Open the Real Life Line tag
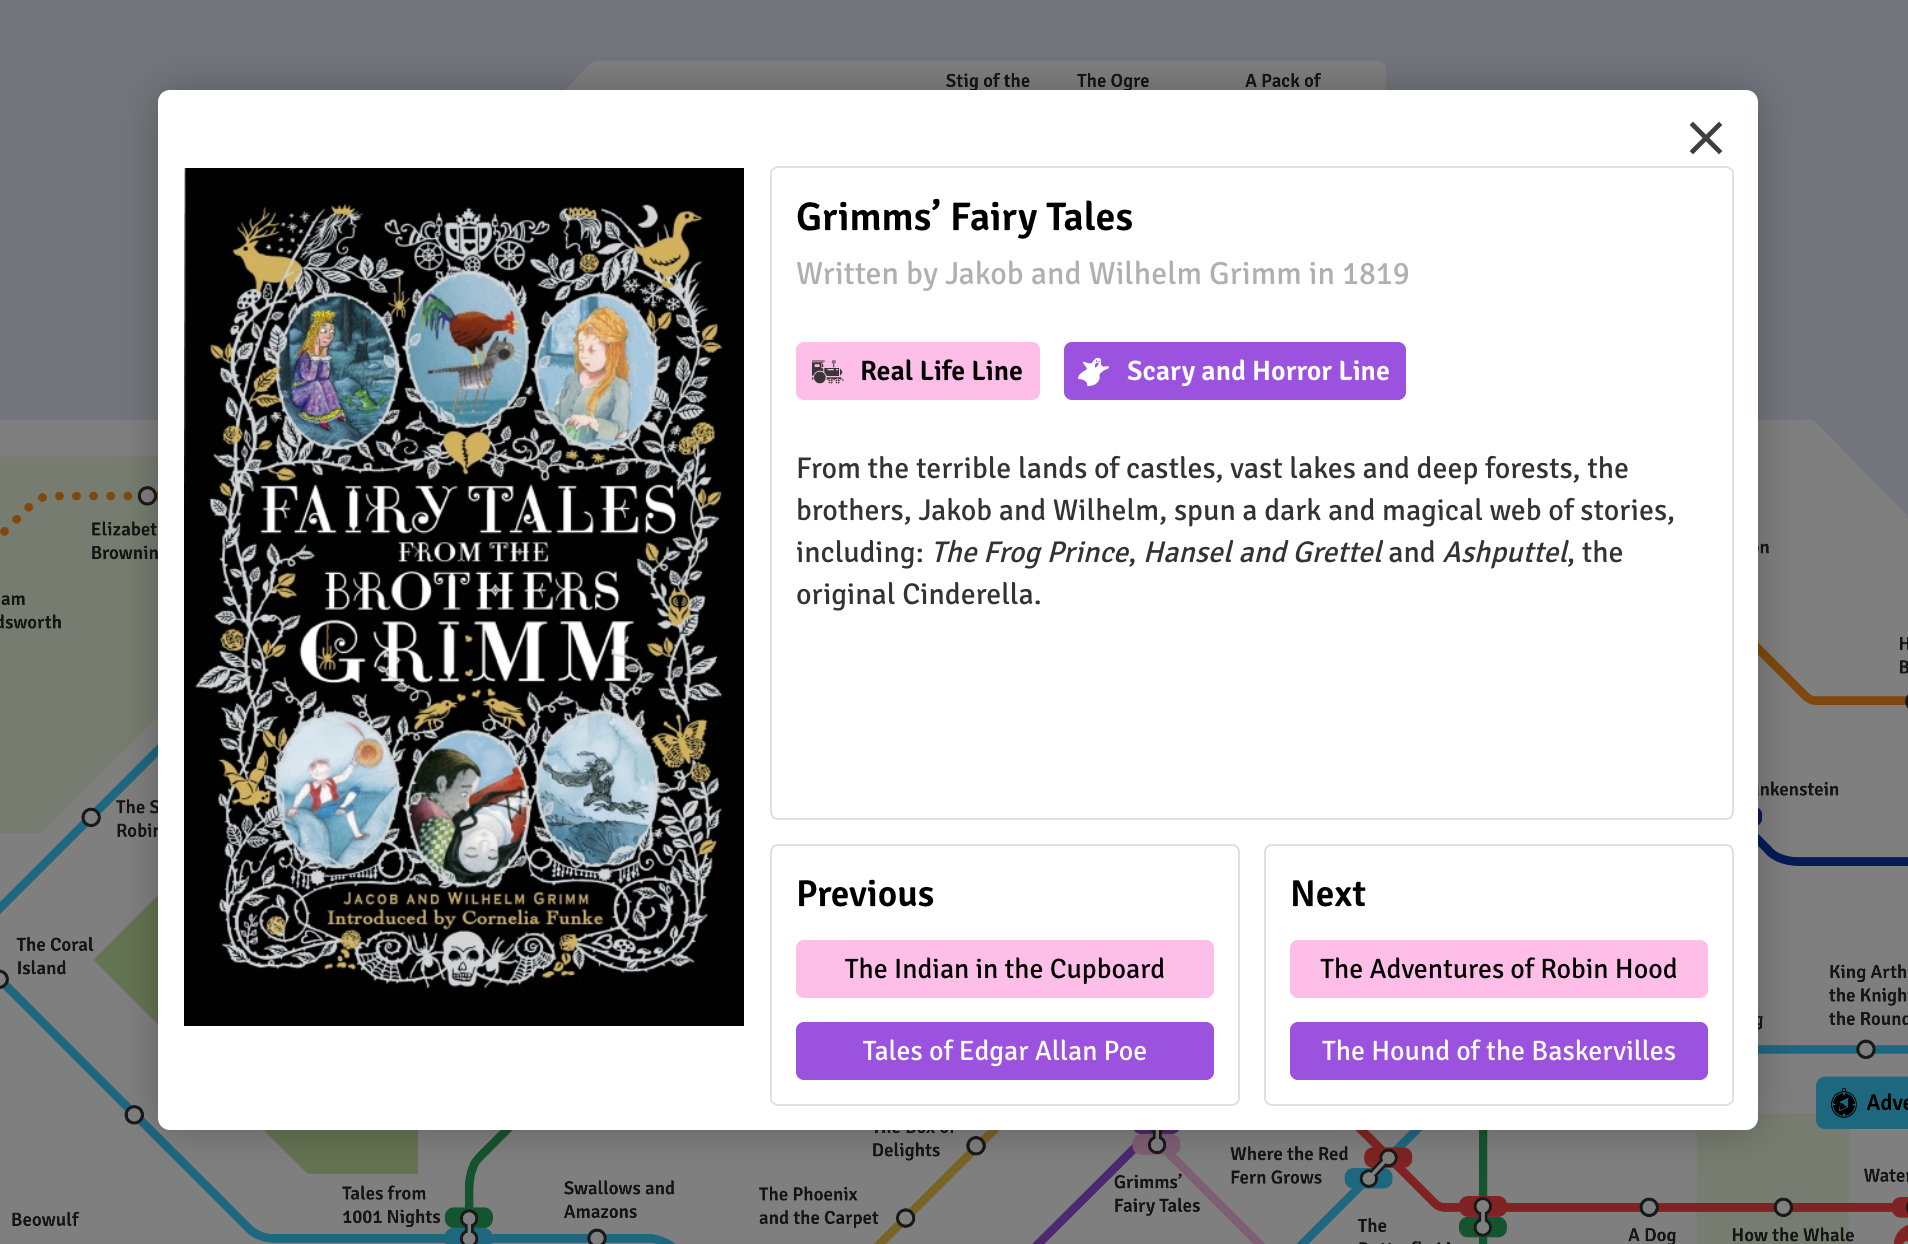Screen dimensions: 1908x1244 [x=917, y=371]
